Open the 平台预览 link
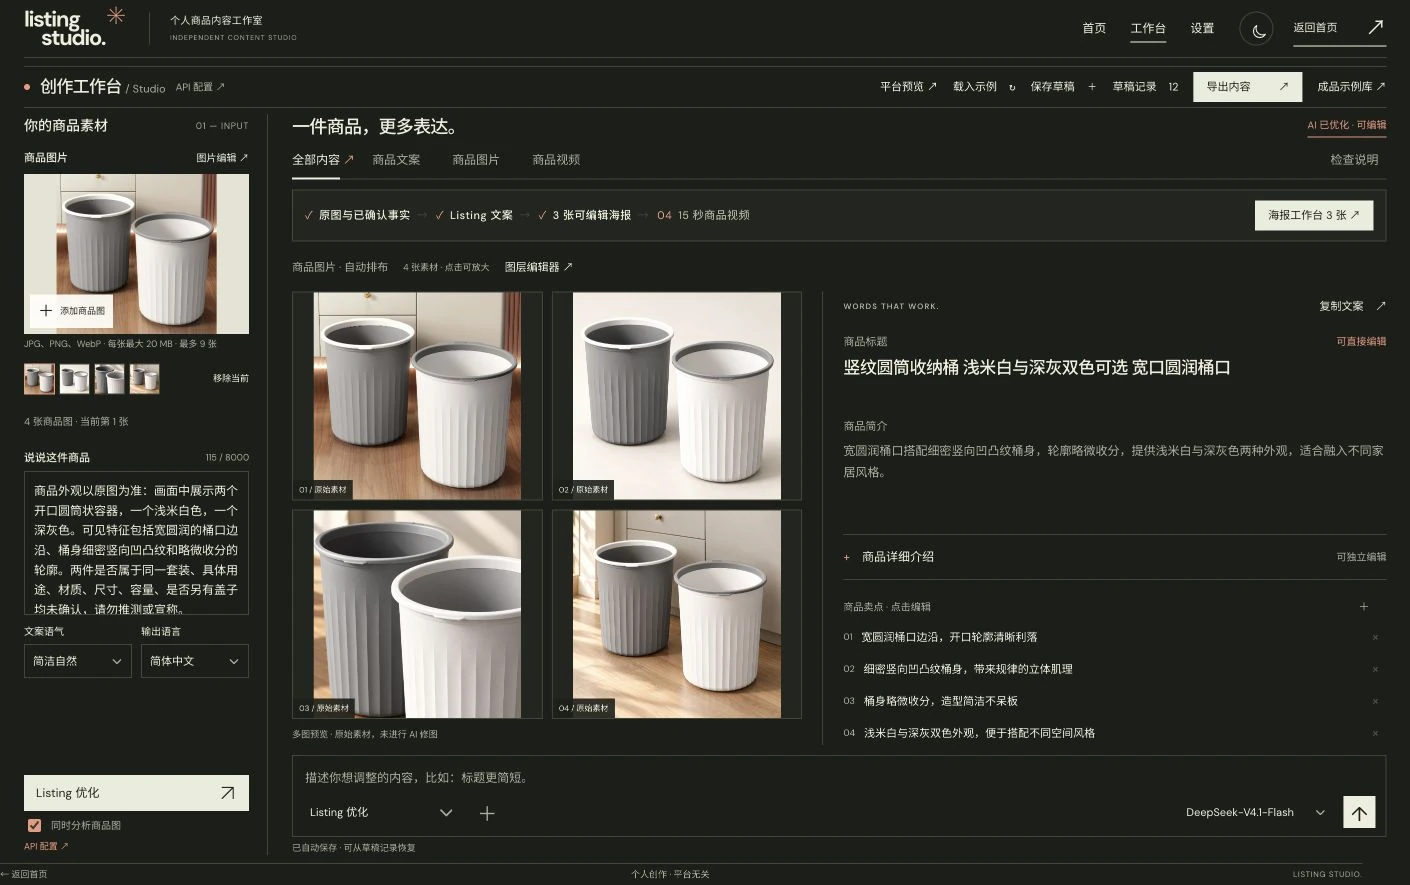This screenshot has height=885, width=1410. click(908, 87)
